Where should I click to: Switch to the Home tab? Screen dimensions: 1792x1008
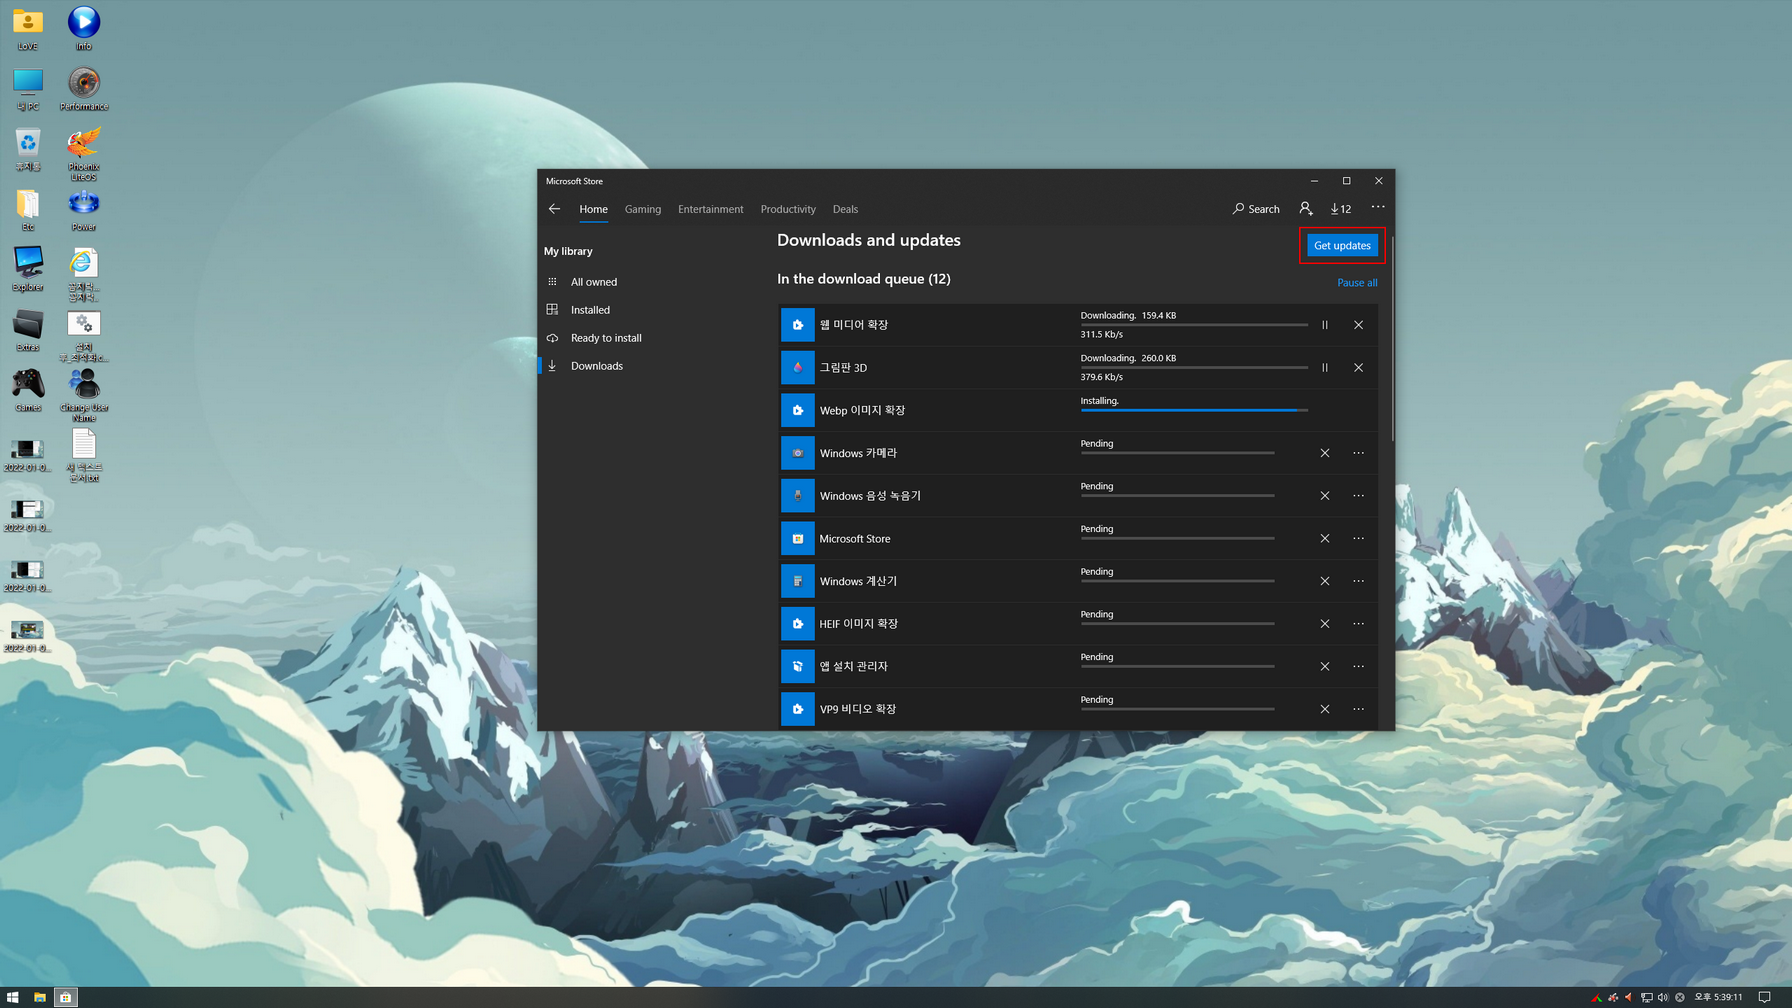593,209
